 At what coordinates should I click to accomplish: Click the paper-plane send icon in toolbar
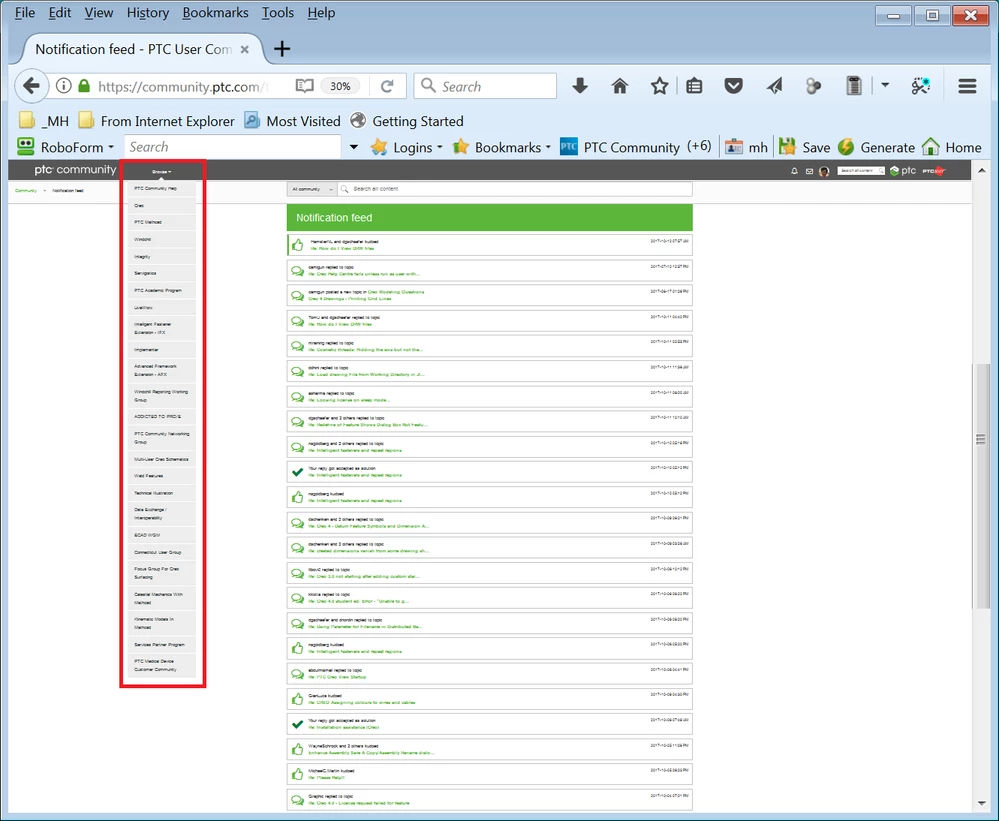pyautogui.click(x=774, y=85)
